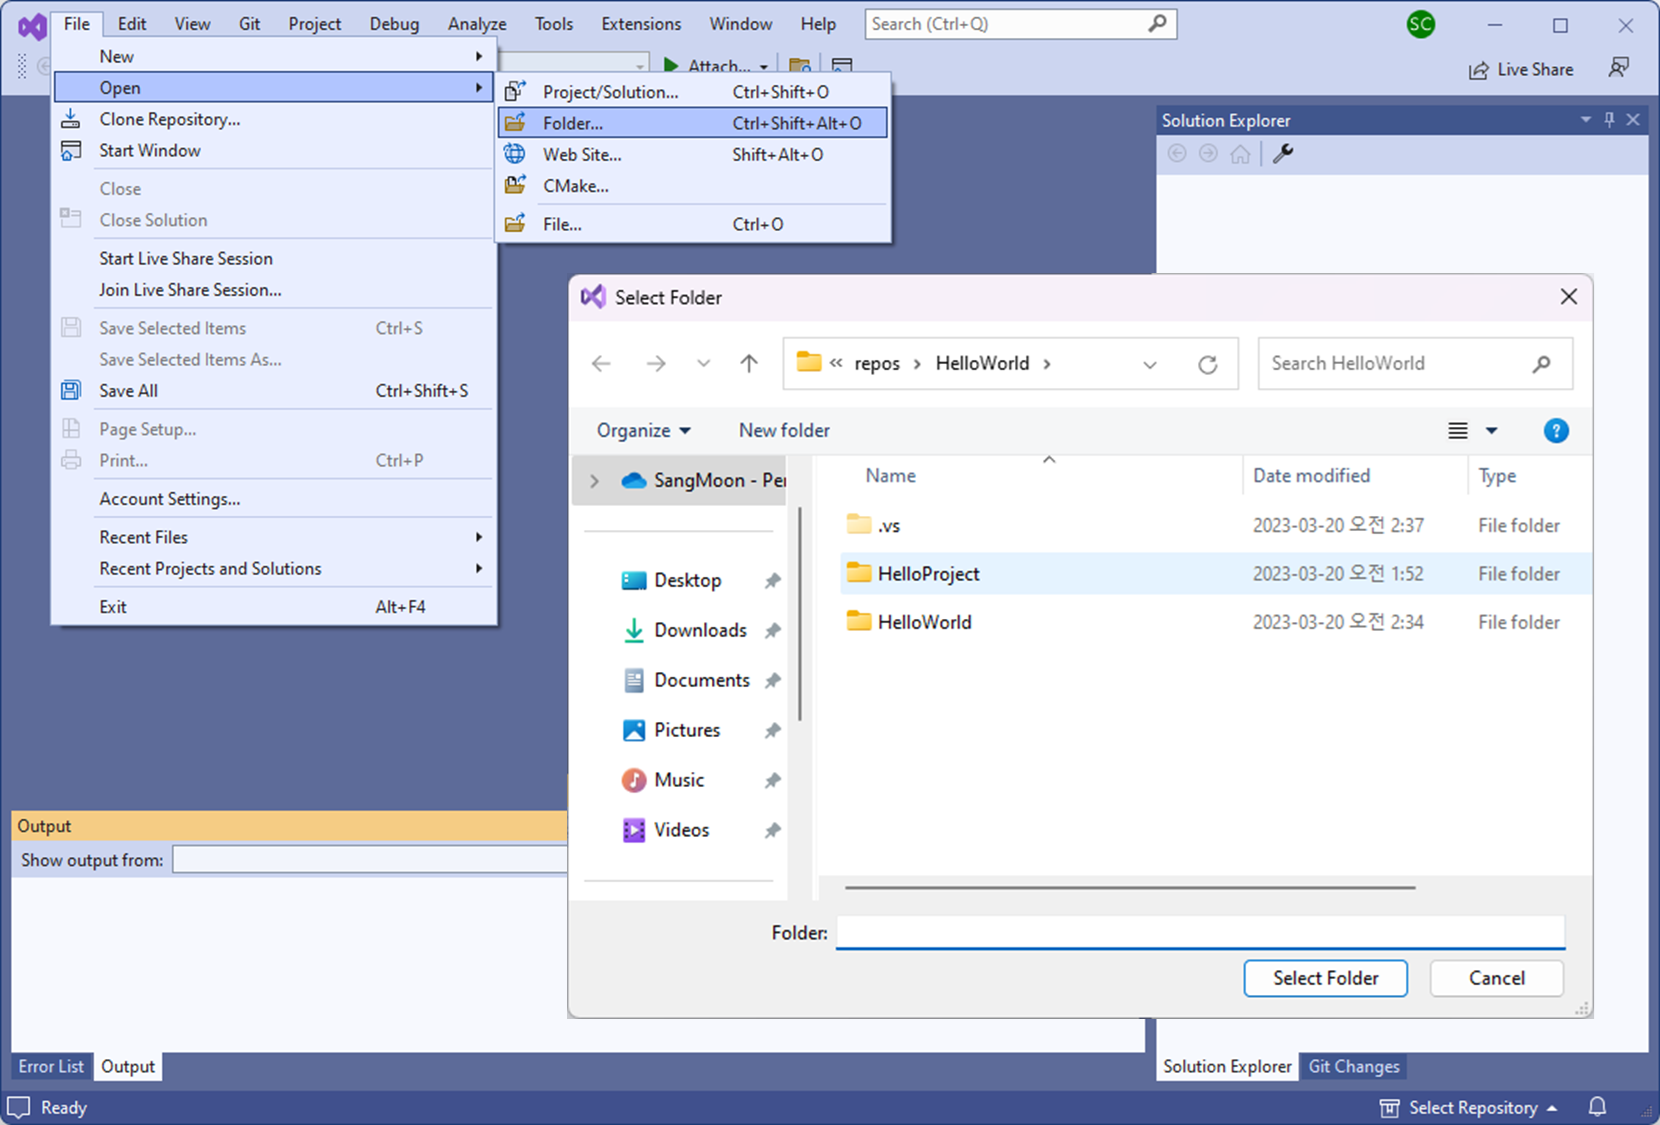Open the address bar history dropdown
The image size is (1660, 1125).
click(1150, 364)
